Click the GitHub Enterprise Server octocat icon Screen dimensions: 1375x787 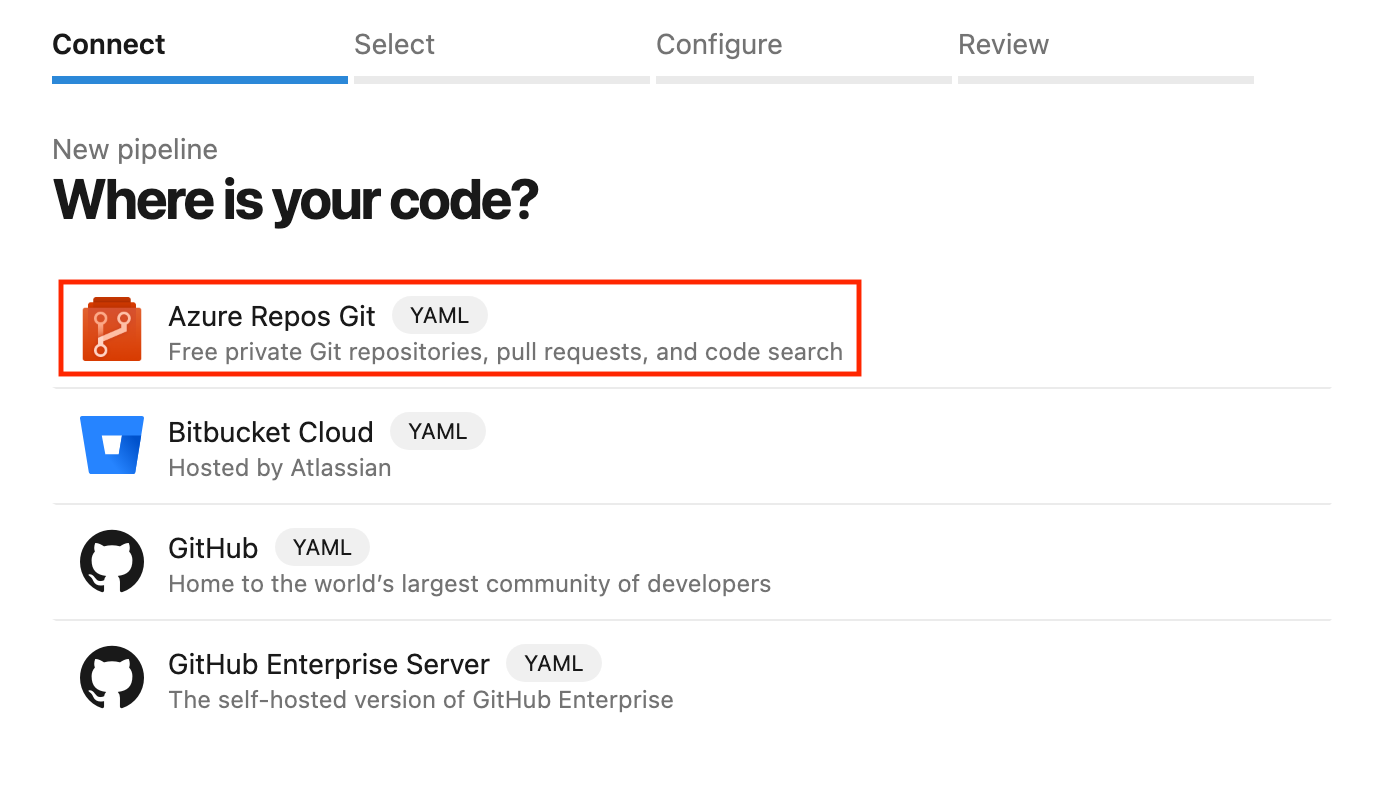pos(112,677)
